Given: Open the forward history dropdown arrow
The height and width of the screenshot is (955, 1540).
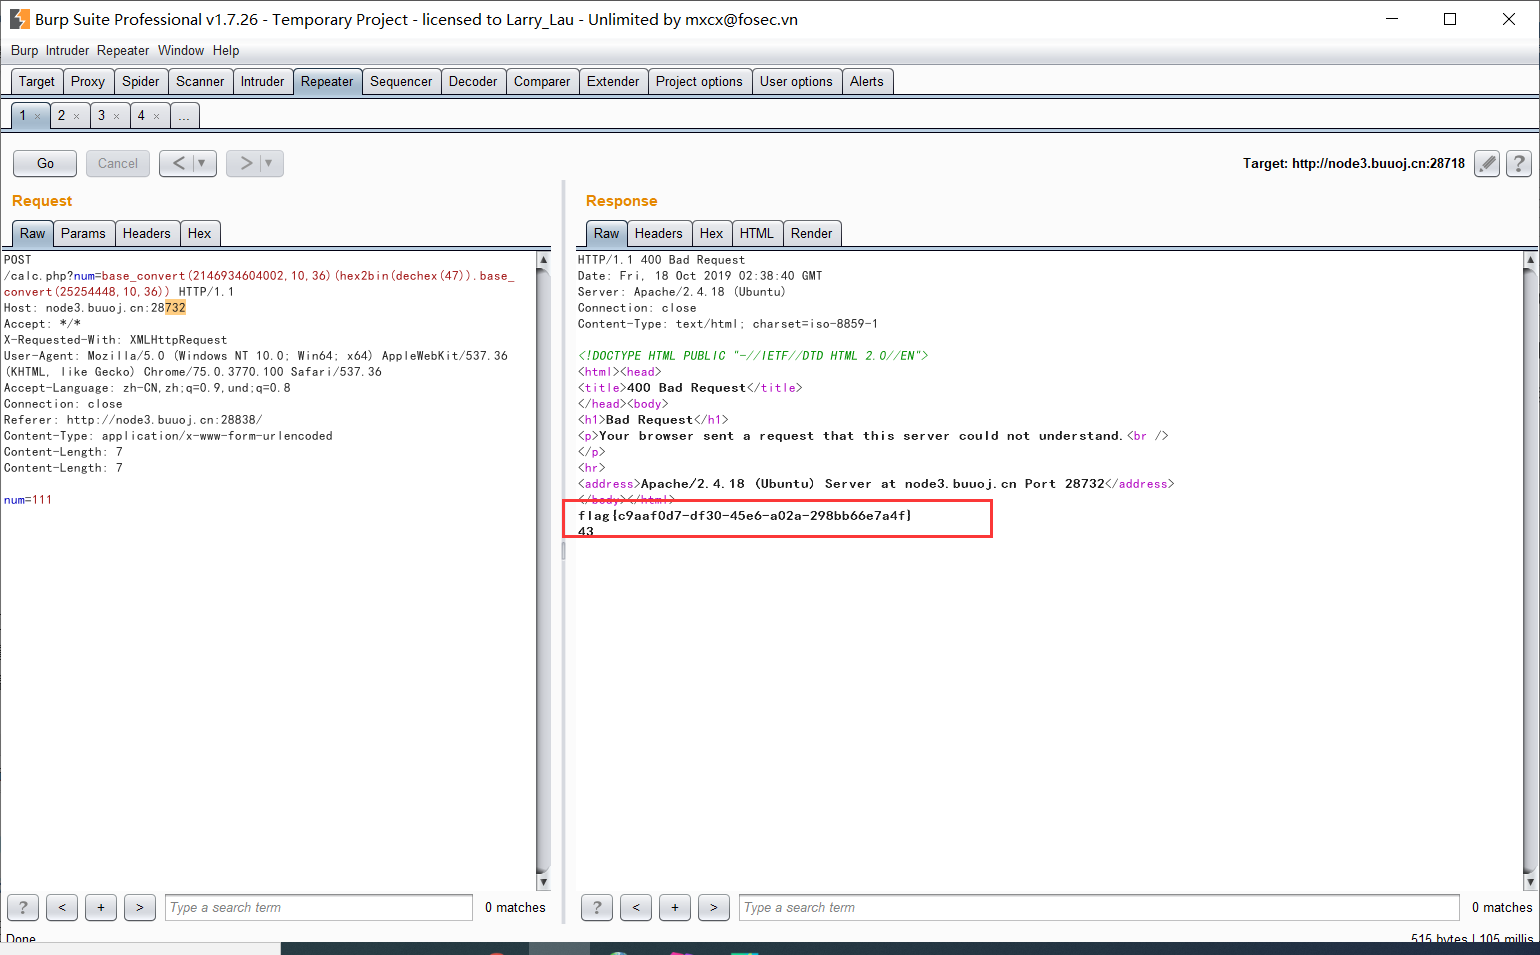Looking at the screenshot, I should pos(269,163).
